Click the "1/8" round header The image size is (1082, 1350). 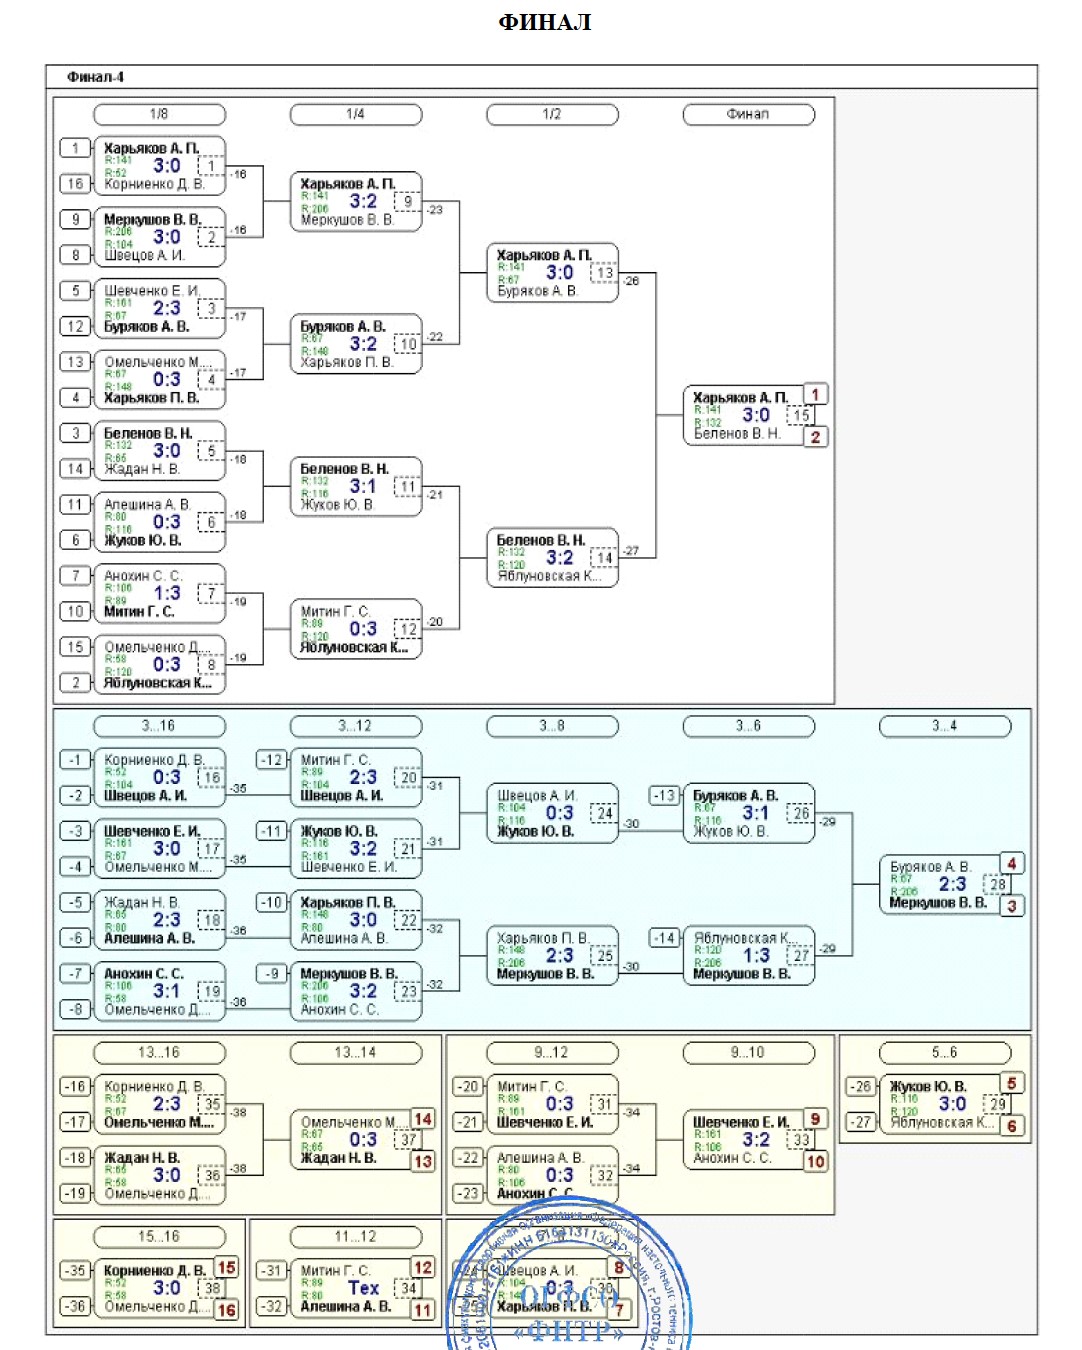point(159,115)
